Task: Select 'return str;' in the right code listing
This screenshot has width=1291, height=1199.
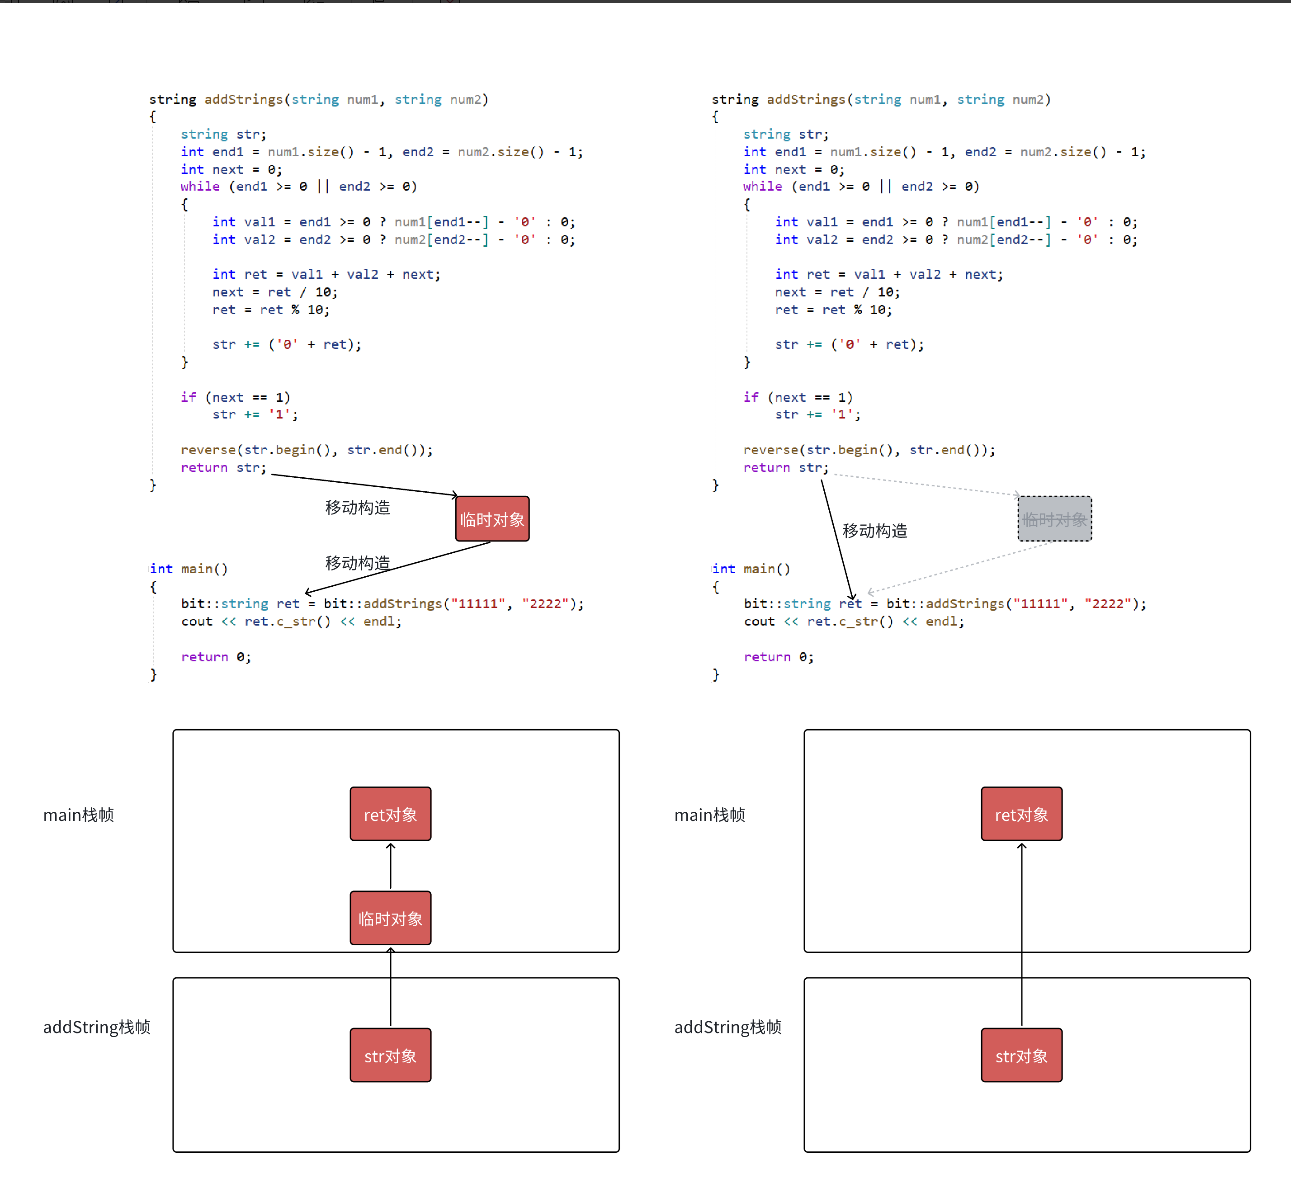Action: tap(786, 467)
